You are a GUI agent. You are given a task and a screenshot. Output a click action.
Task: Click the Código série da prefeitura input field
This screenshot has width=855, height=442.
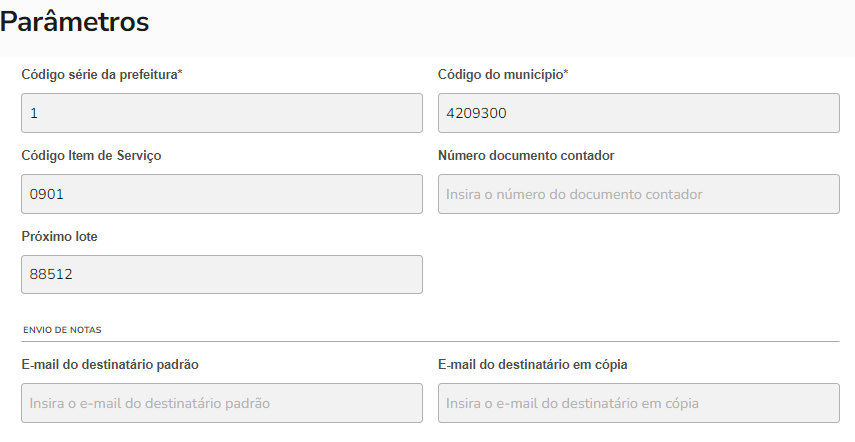pos(221,113)
